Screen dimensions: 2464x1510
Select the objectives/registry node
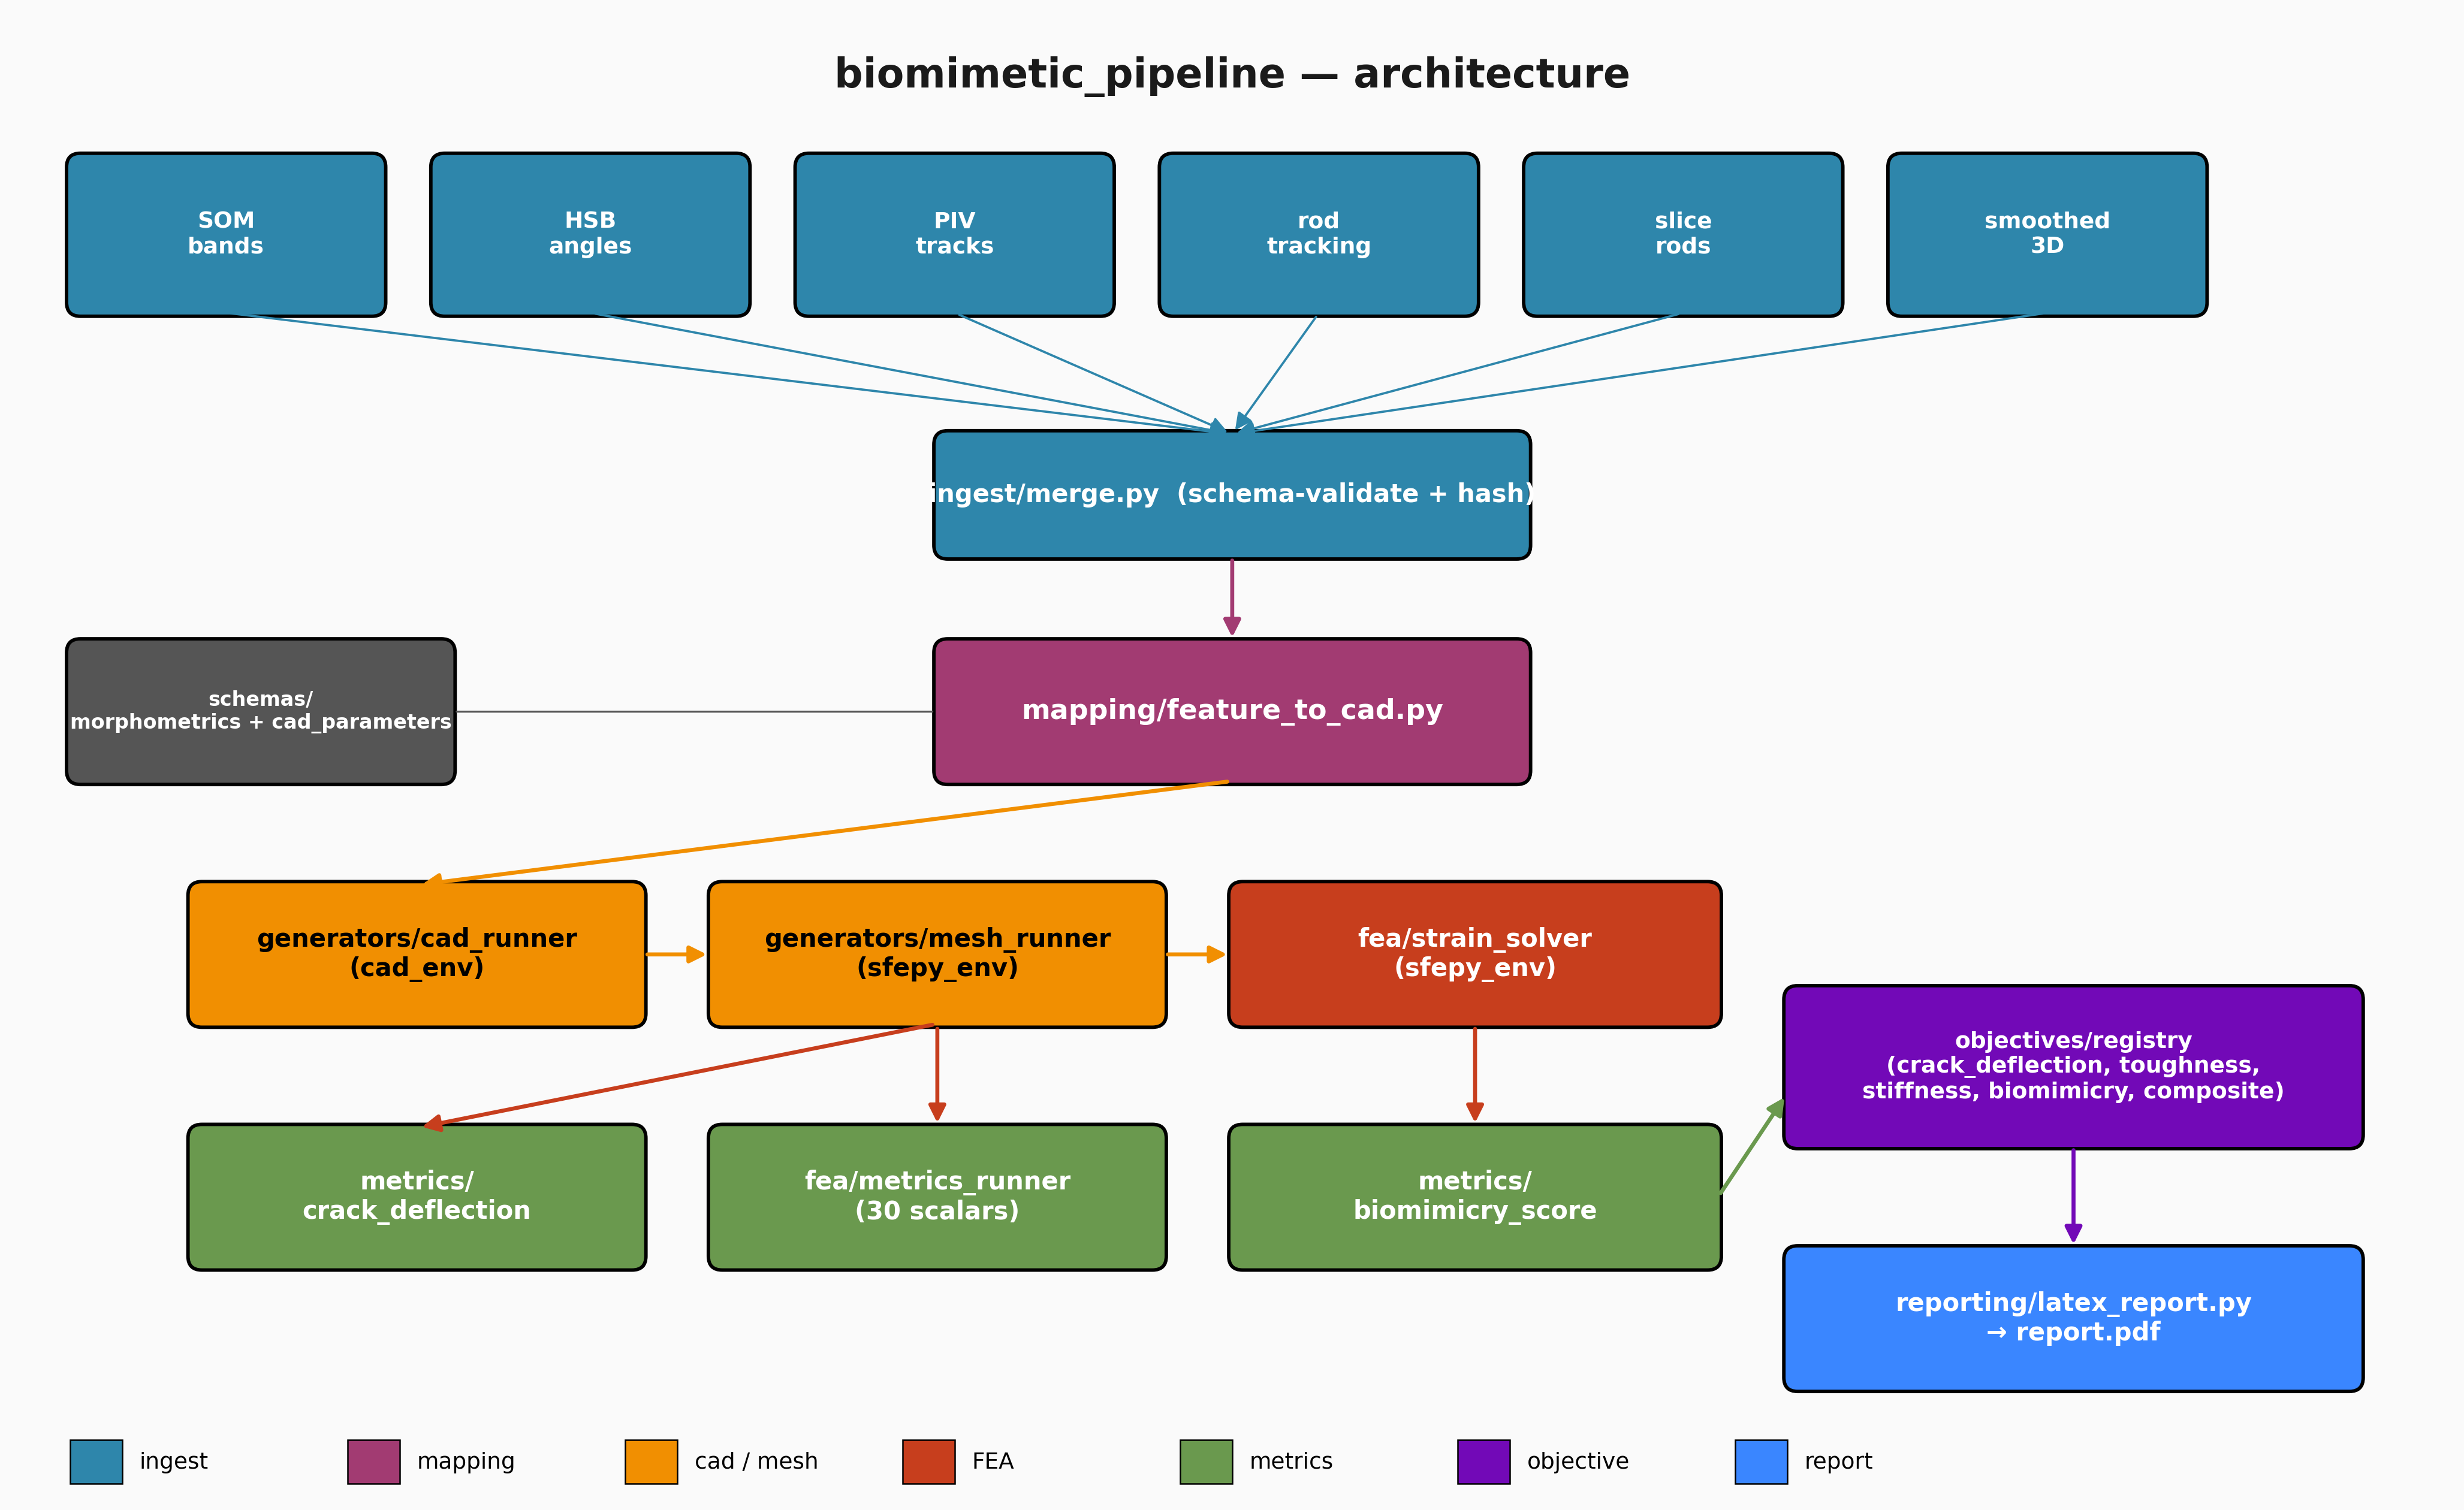point(2073,1067)
